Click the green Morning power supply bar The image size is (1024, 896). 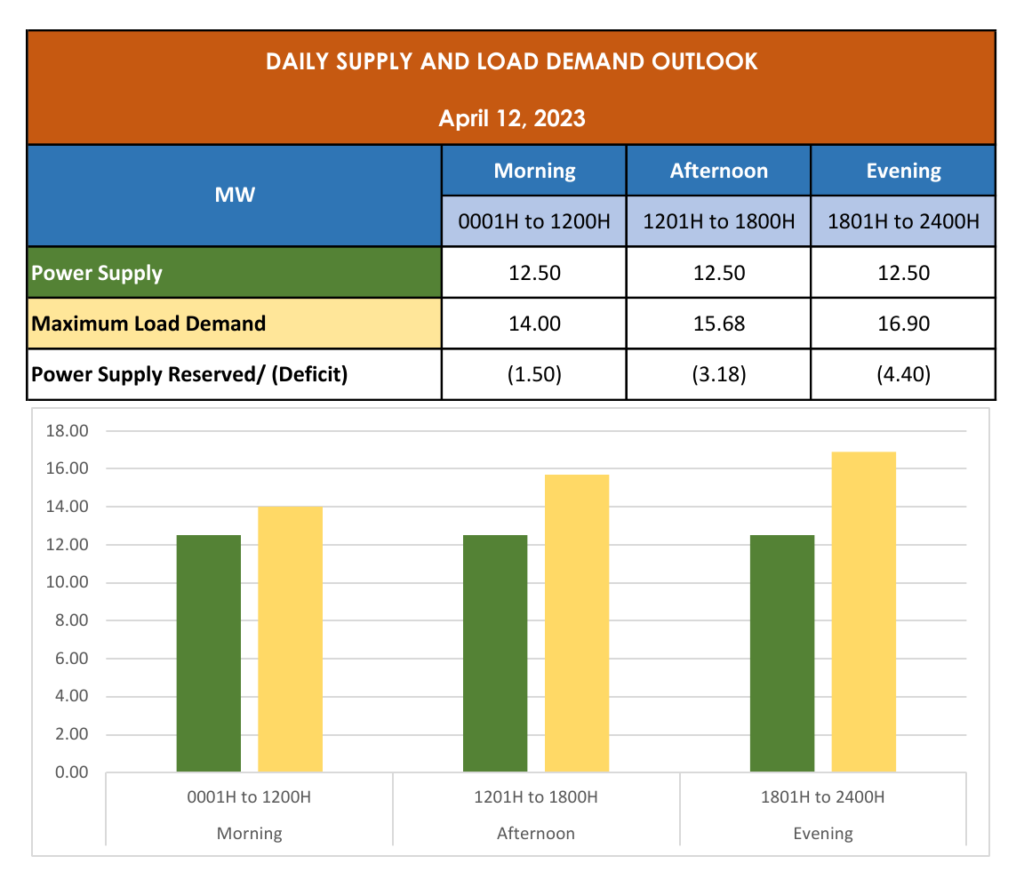[208, 654]
